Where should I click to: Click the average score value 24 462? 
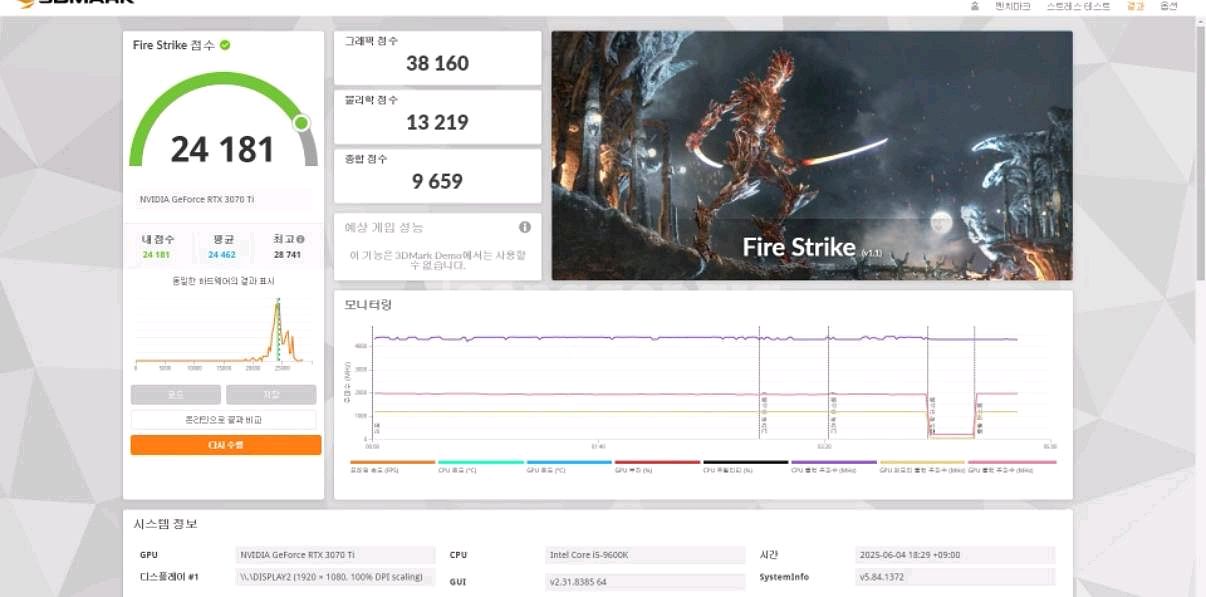(222, 255)
